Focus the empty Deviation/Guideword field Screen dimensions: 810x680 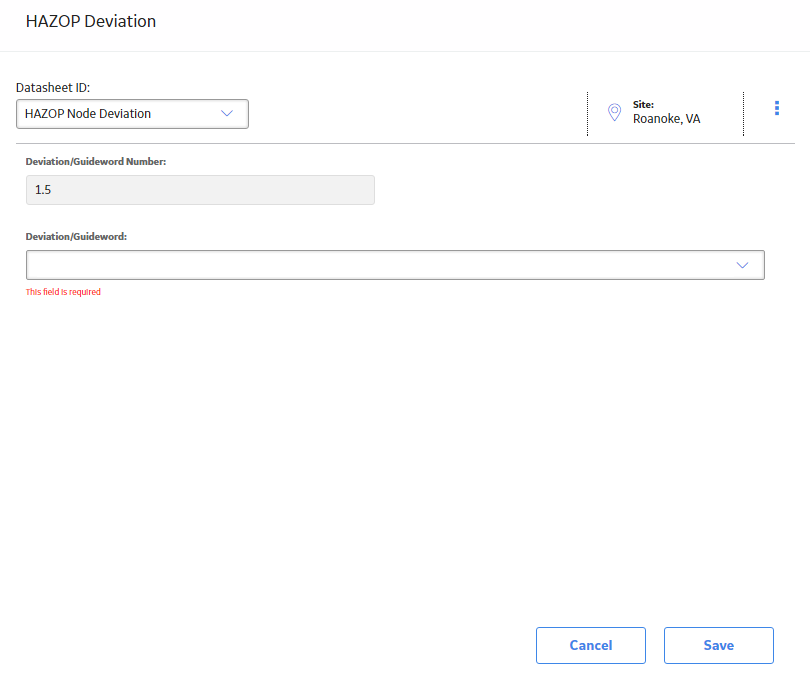[x=395, y=265]
